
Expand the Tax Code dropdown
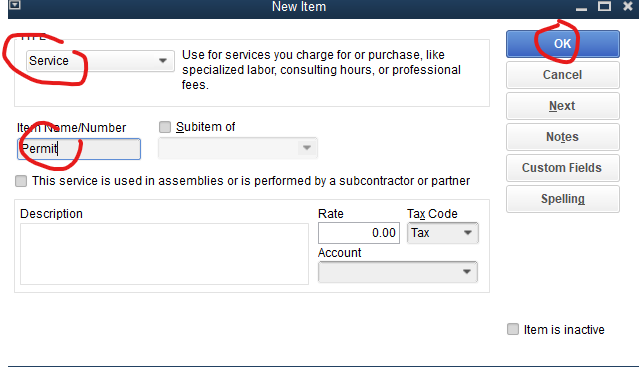pyautogui.click(x=468, y=233)
